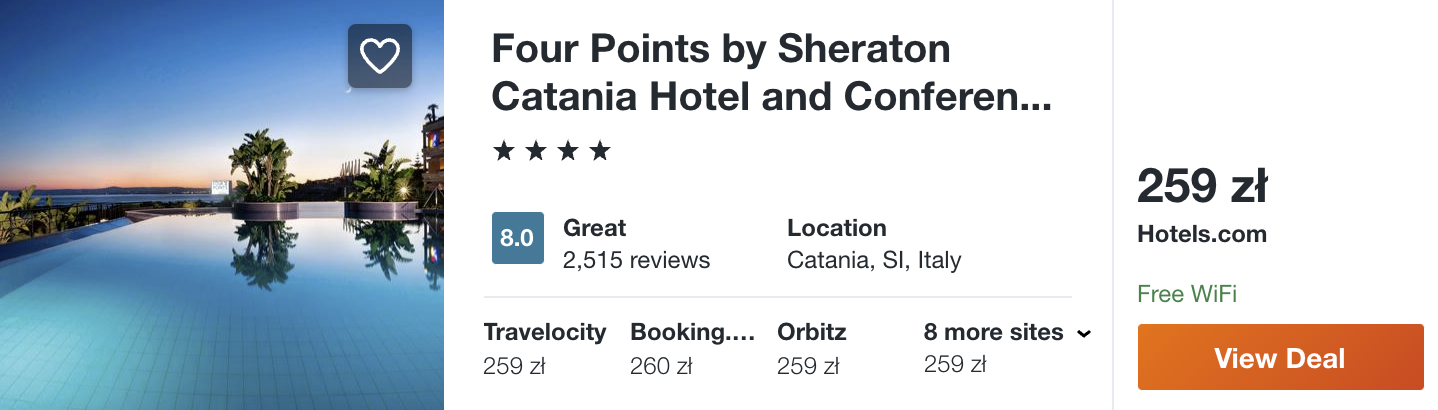Viewport: 1438px width, 410px height.
Task: Save hotel with the heart icon
Action: tap(380, 56)
